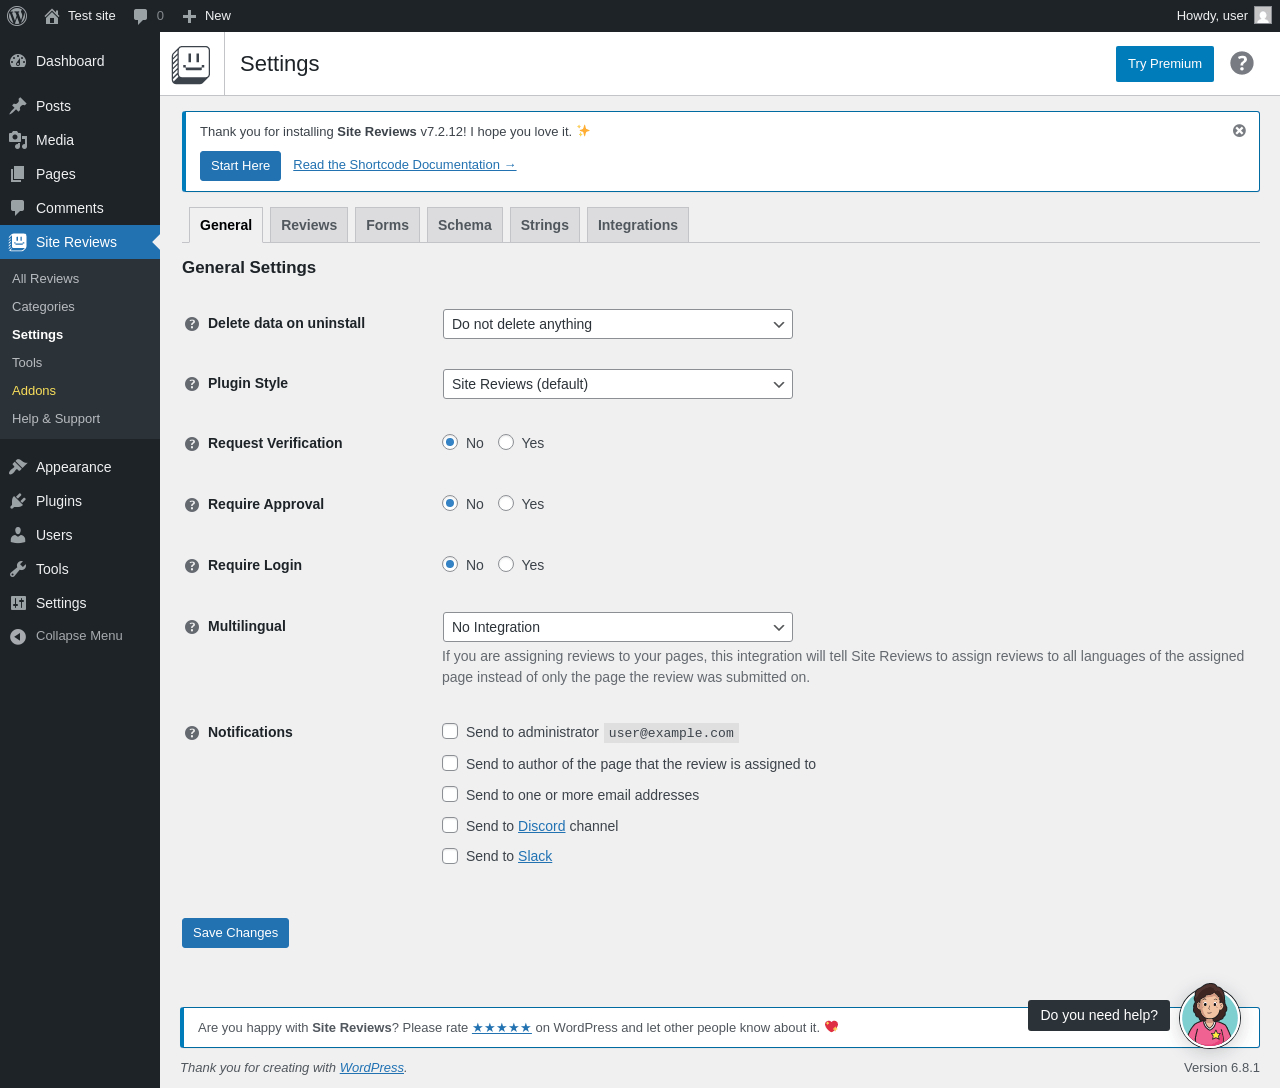Click the Try Premium button
This screenshot has height=1088, width=1280.
click(x=1165, y=64)
